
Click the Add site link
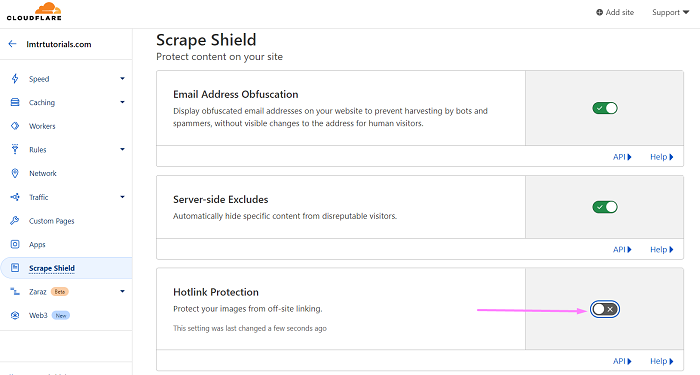[x=615, y=12]
